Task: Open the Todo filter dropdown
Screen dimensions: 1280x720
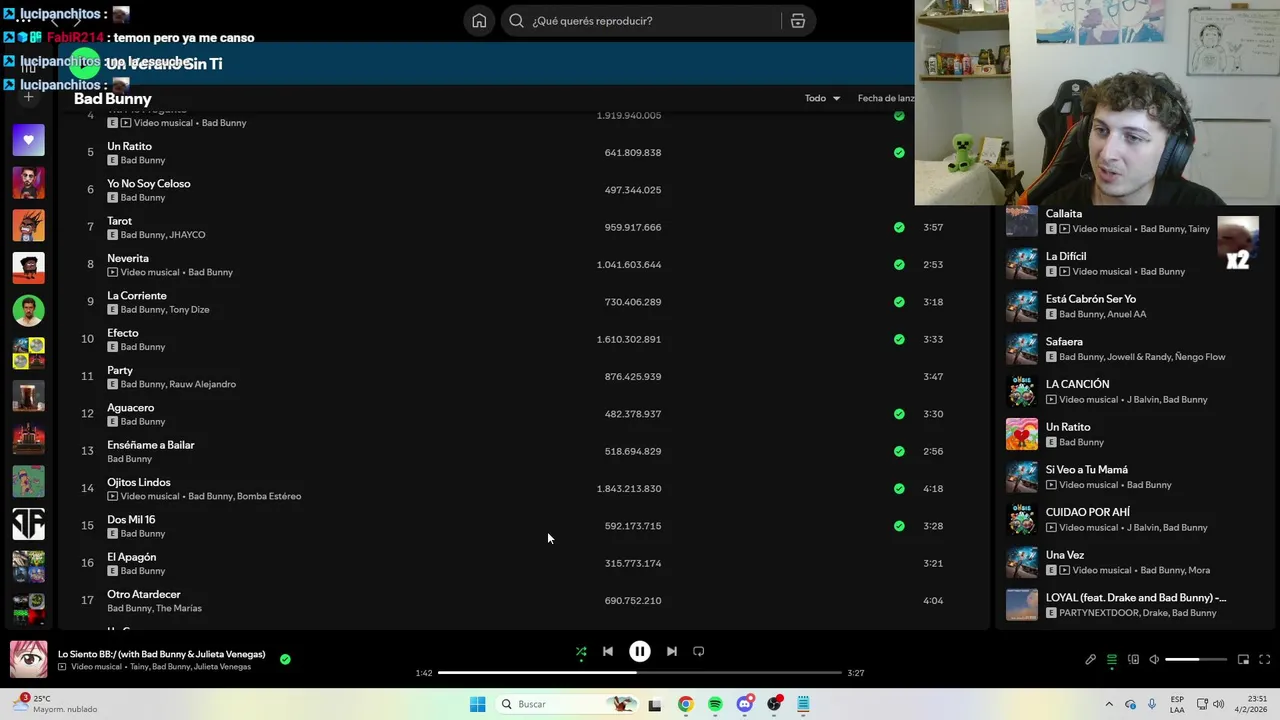Action: (x=822, y=98)
